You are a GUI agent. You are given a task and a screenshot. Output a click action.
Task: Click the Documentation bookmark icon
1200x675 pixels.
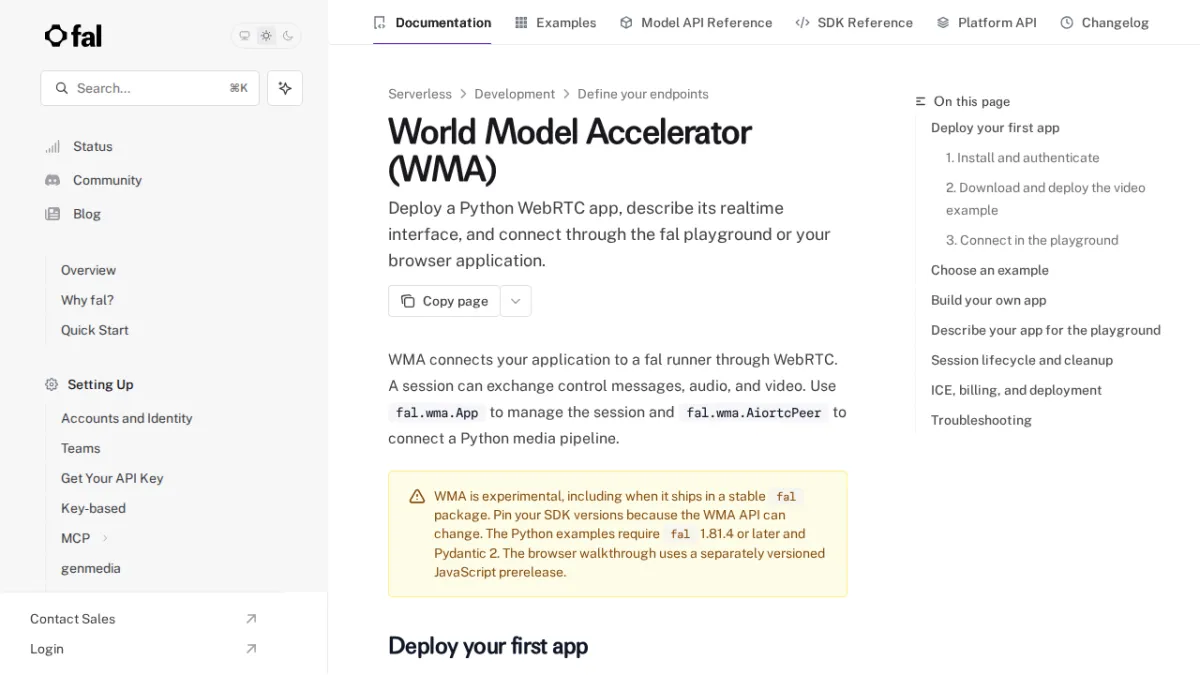pyautogui.click(x=379, y=22)
